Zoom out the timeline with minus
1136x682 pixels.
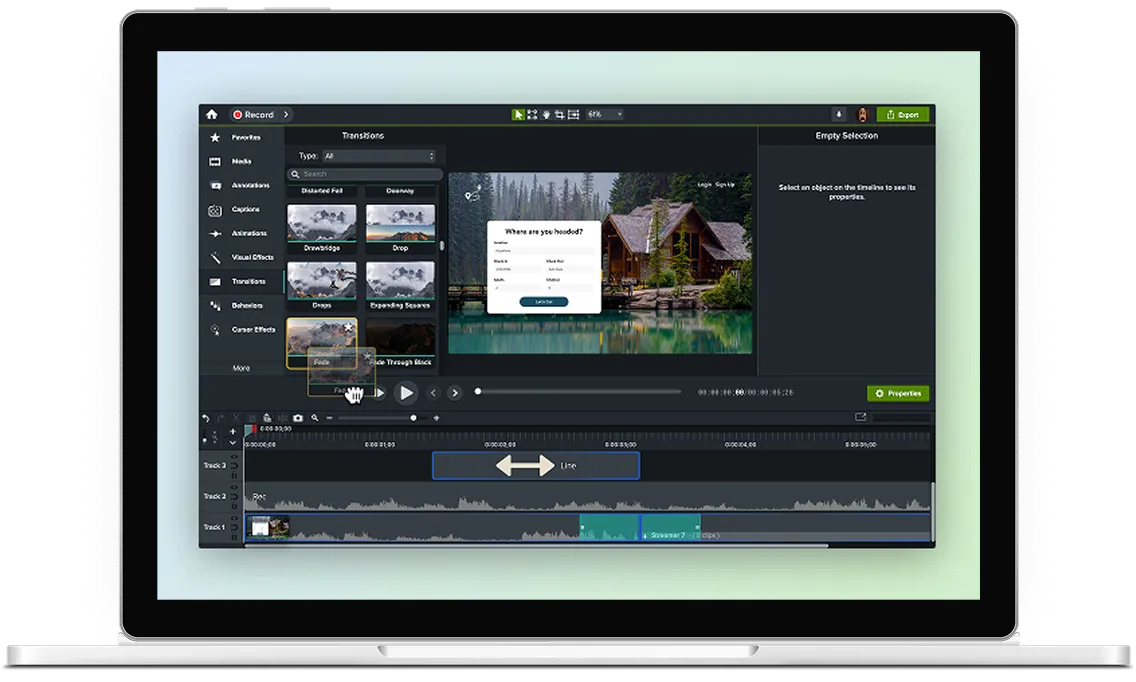point(330,418)
